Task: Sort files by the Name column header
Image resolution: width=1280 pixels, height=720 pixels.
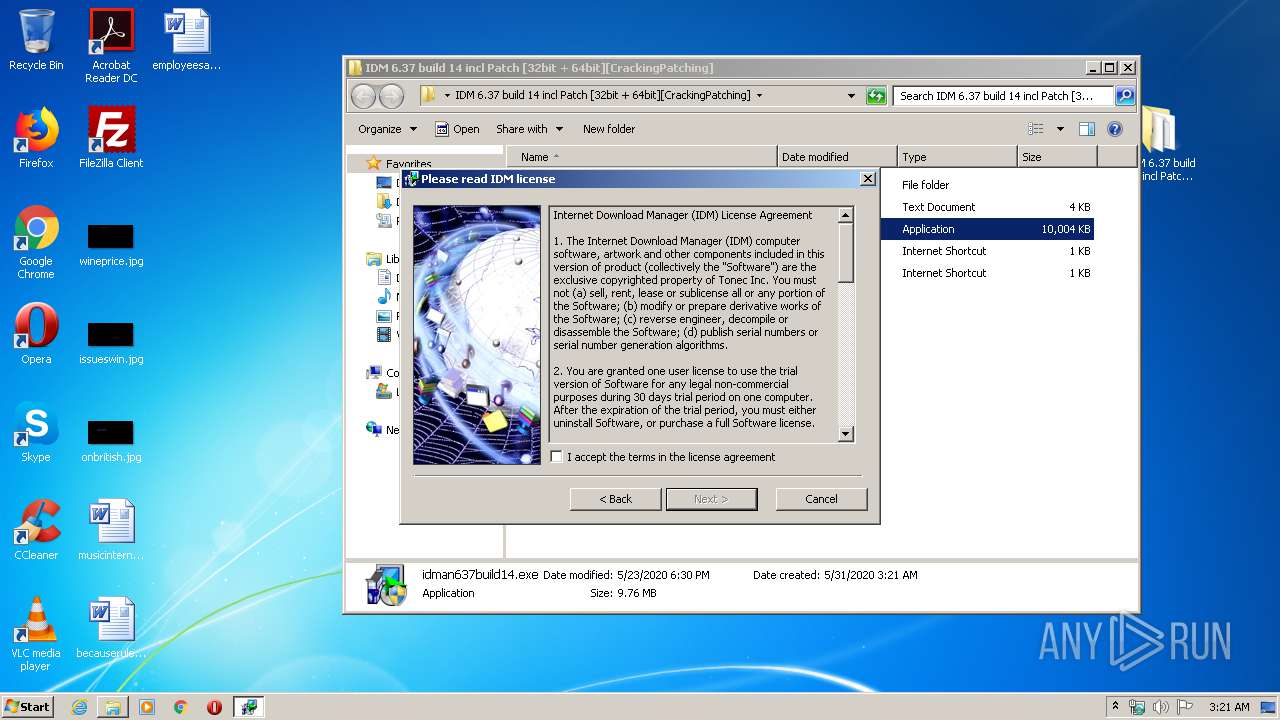Action: coord(642,157)
